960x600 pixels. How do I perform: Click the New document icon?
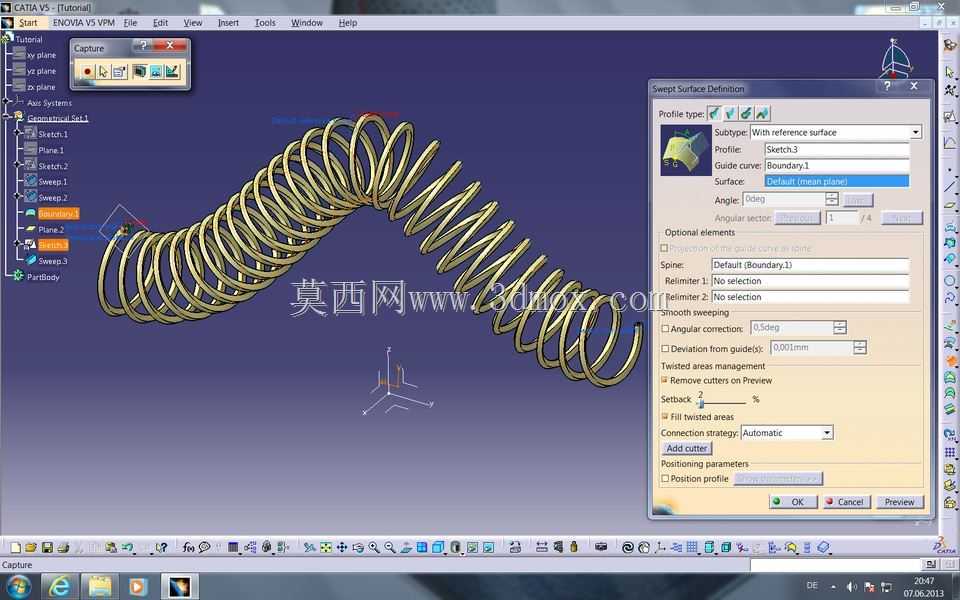click(15, 547)
